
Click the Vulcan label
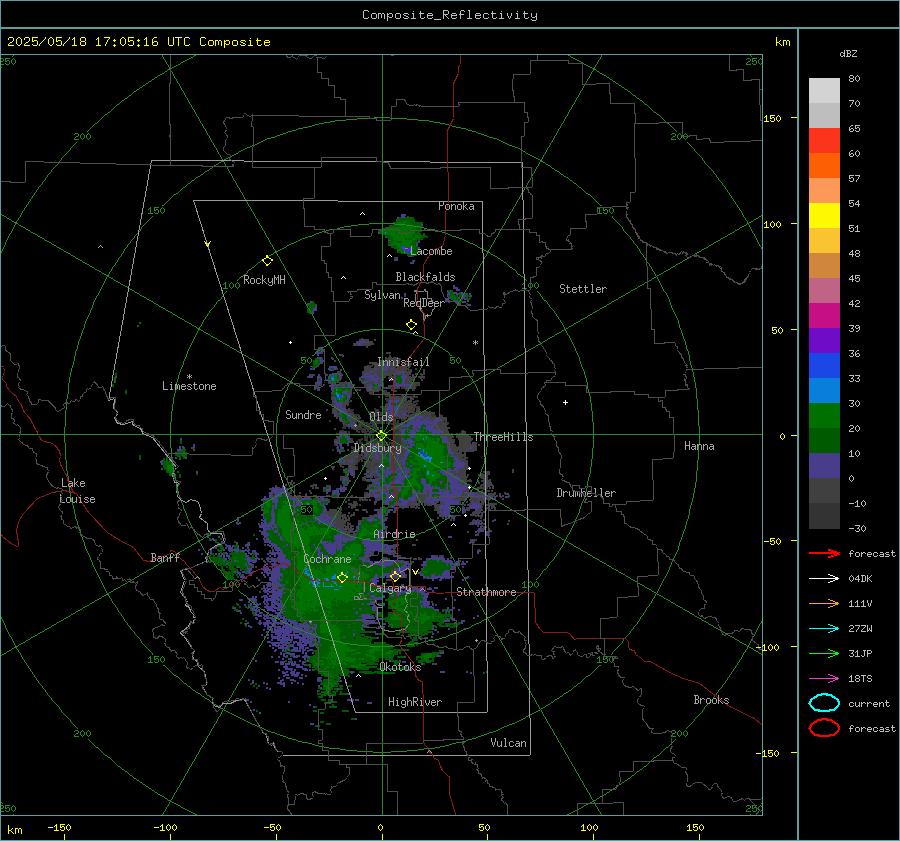pyautogui.click(x=508, y=743)
